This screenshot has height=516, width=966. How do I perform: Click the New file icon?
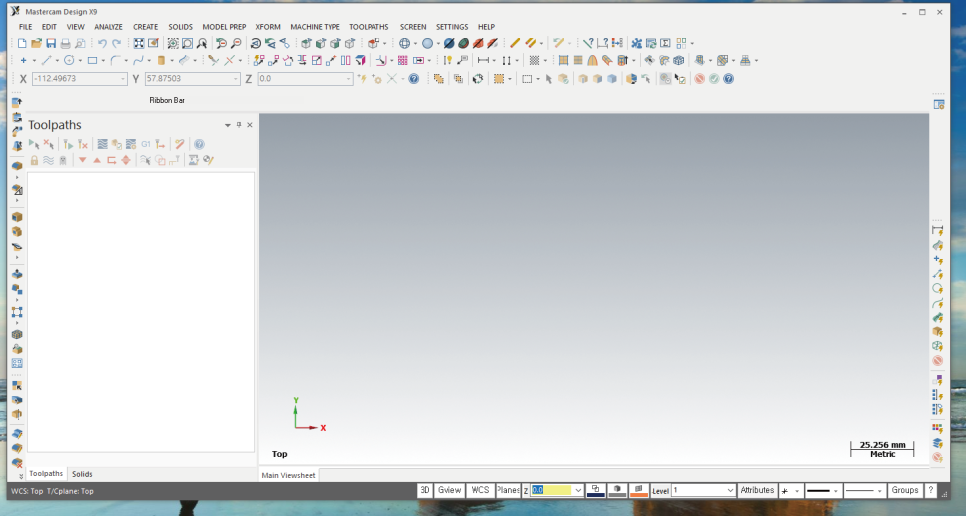[x=22, y=43]
